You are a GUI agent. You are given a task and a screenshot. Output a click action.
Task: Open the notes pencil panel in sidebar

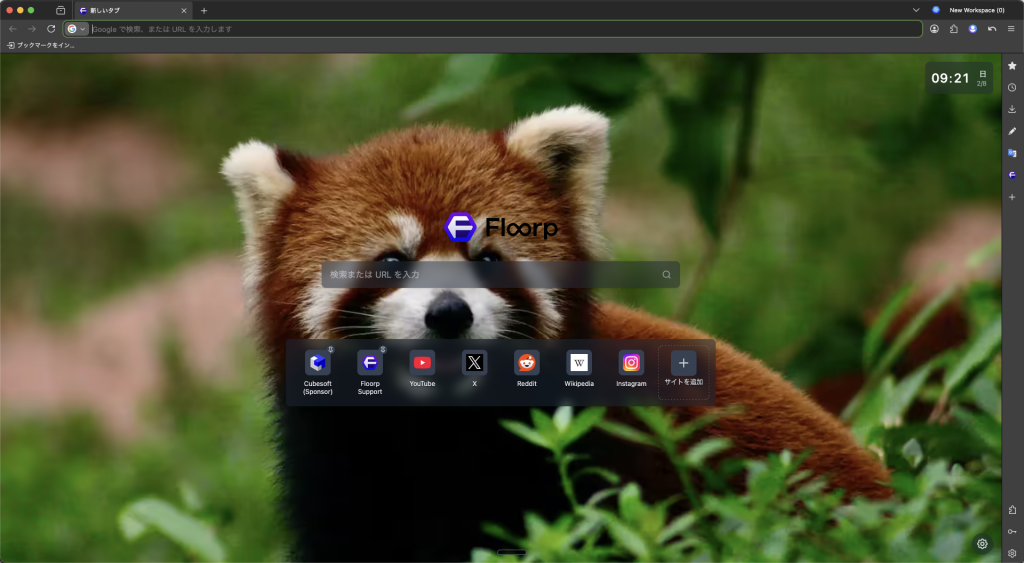[1012, 131]
